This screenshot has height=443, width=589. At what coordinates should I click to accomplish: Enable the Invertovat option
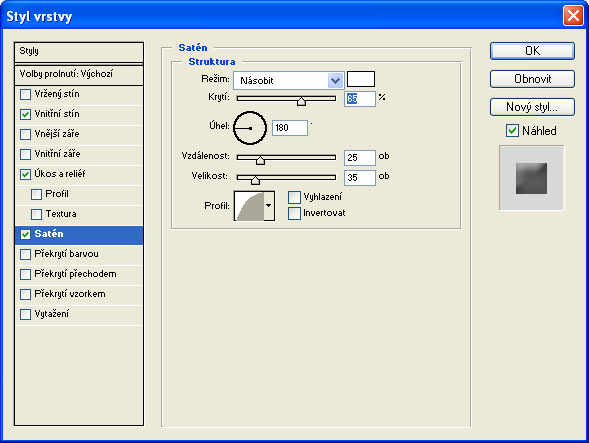click(294, 213)
